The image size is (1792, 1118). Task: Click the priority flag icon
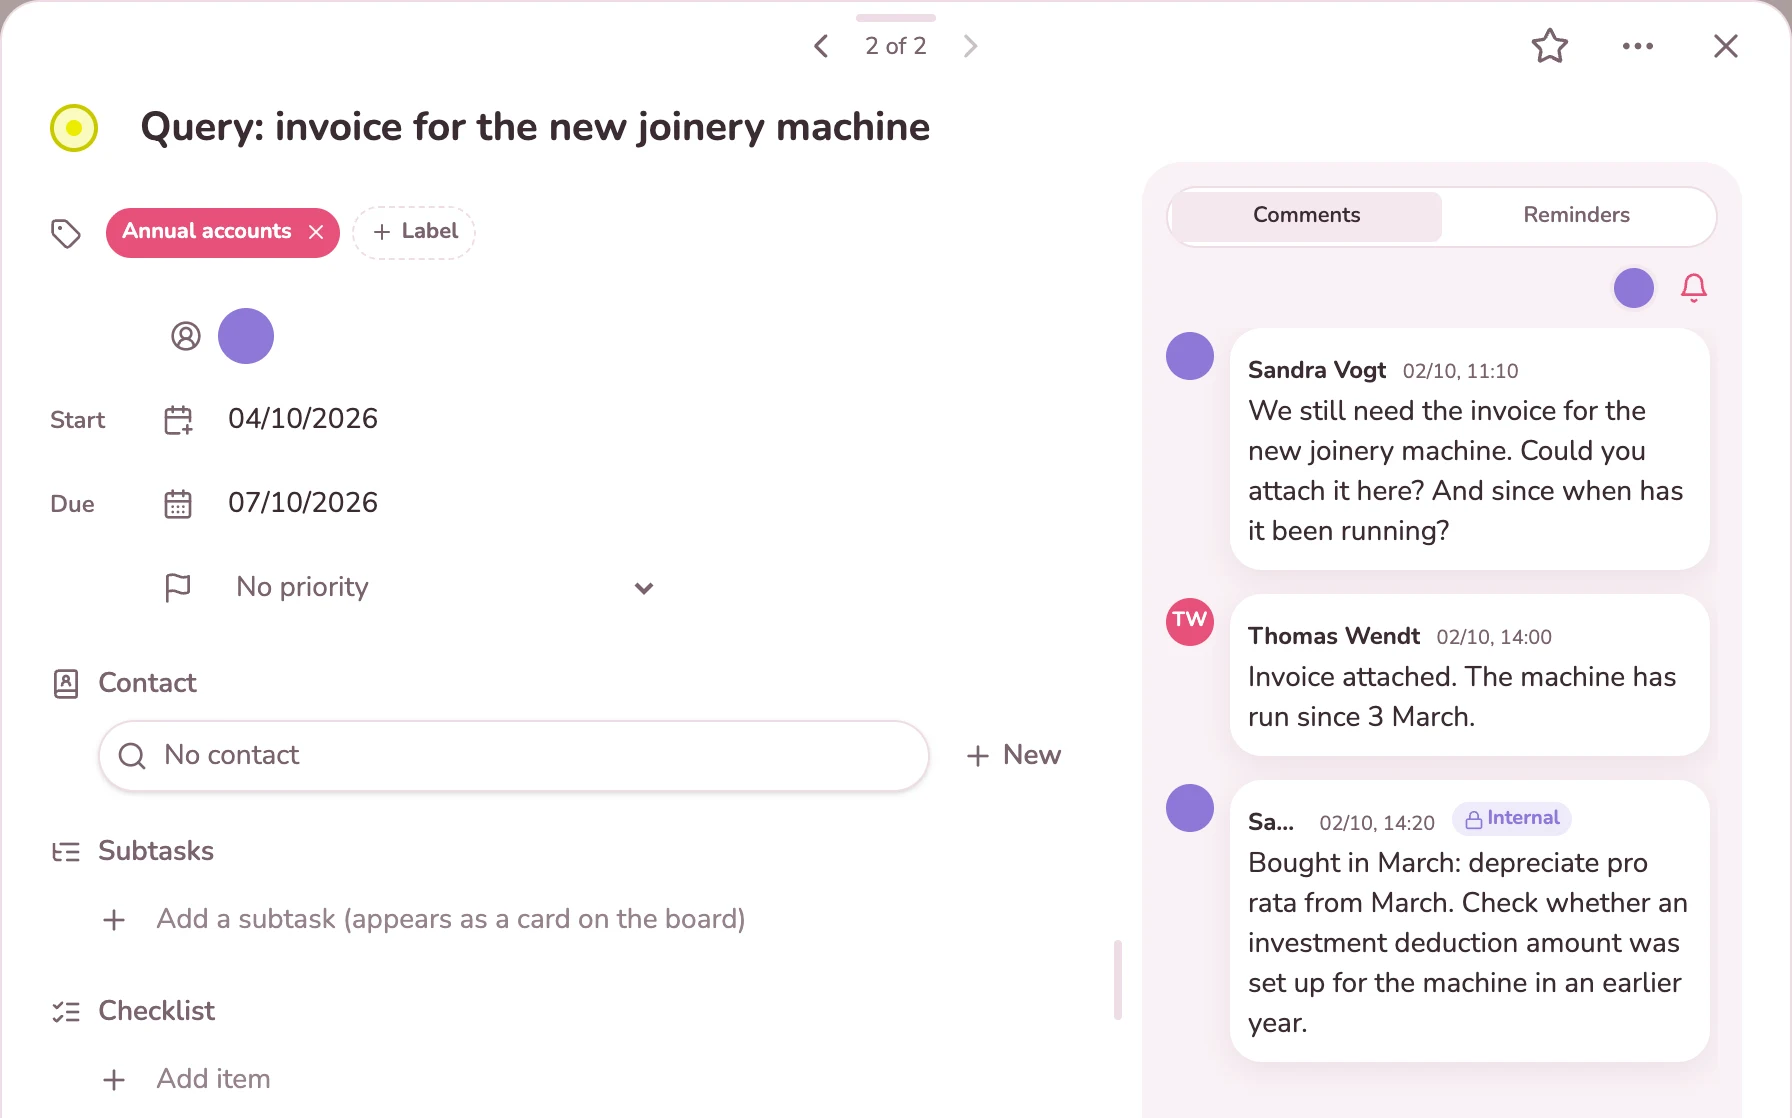tap(178, 587)
